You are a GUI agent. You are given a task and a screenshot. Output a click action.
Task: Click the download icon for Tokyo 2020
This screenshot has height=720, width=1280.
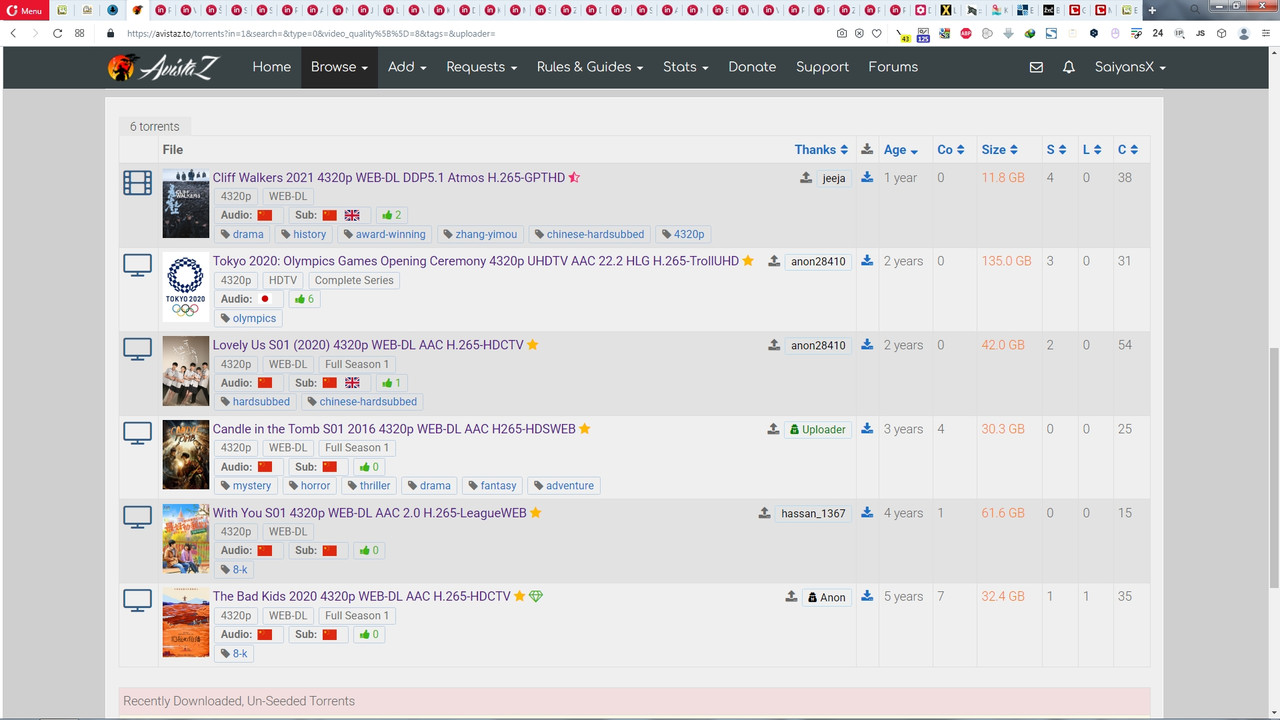(867, 260)
